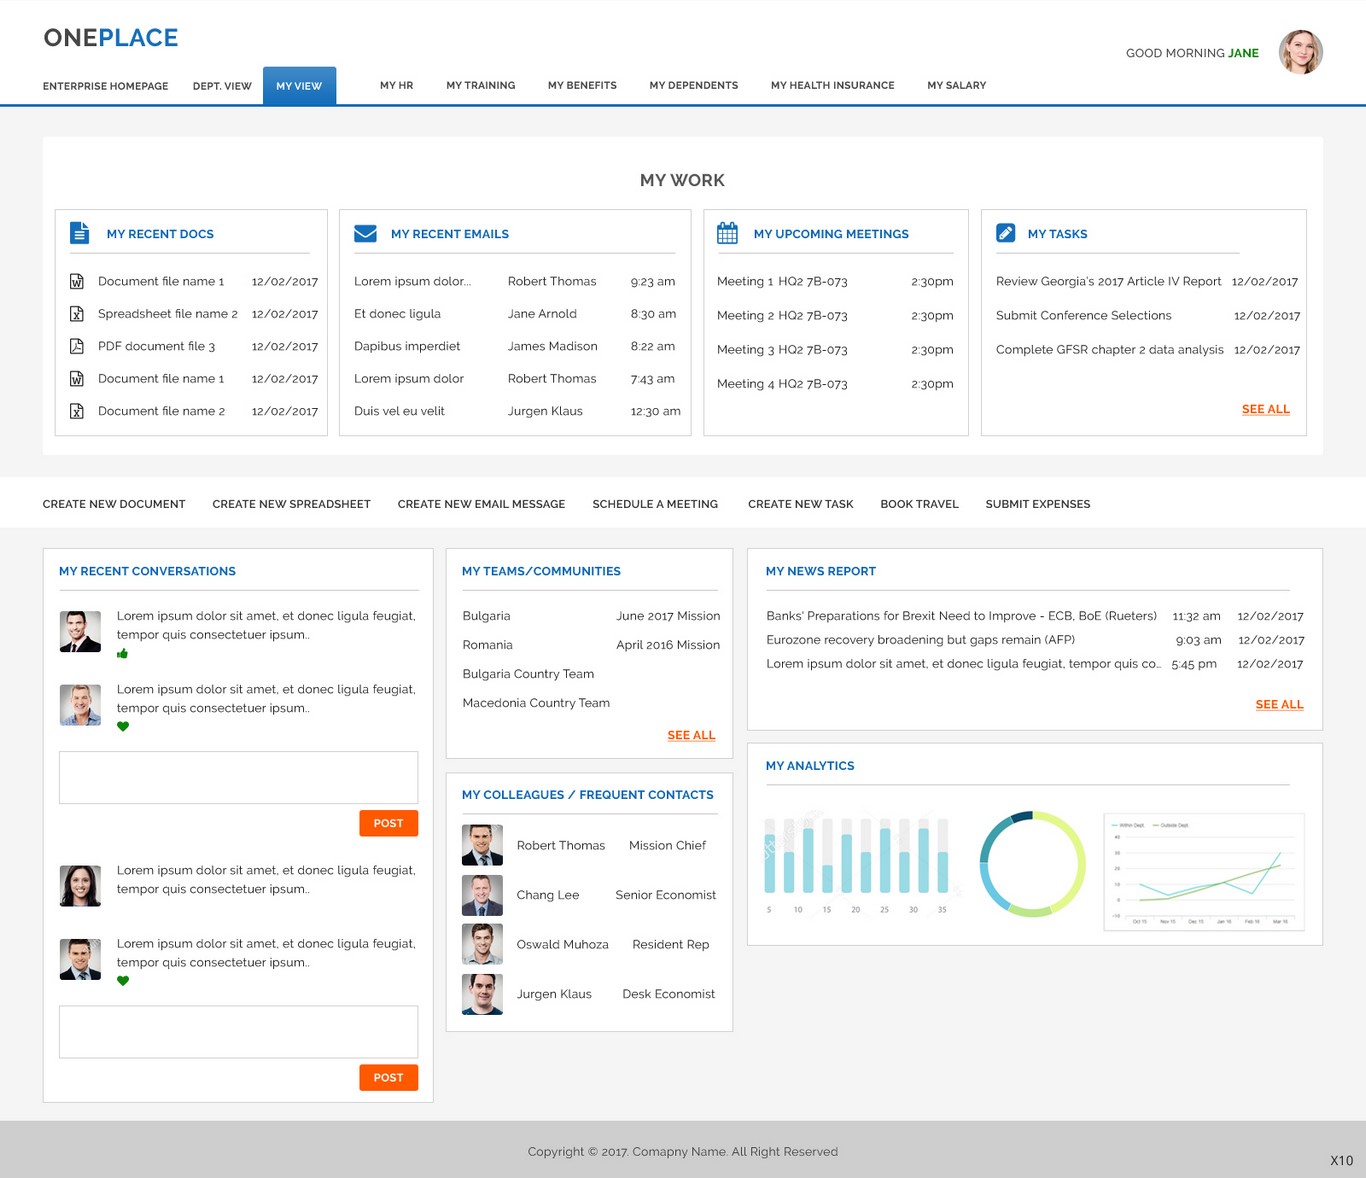This screenshot has height=1178, width=1366.
Task: Click in the first conversation reply box
Action: pyautogui.click(x=238, y=777)
